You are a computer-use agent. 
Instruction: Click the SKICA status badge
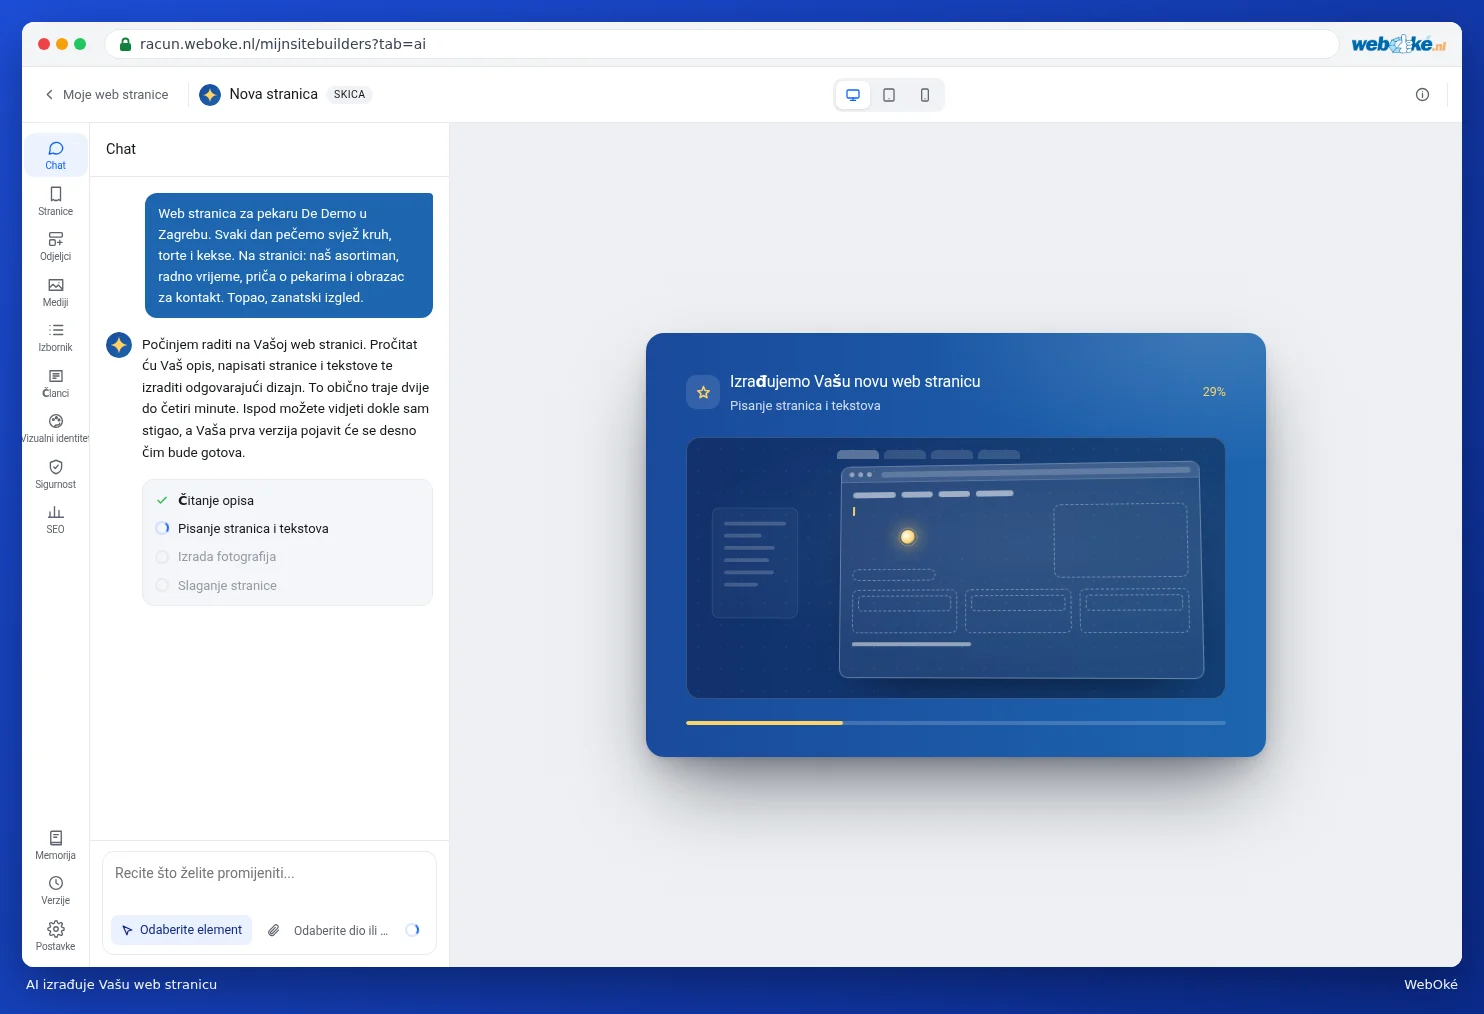[x=349, y=94]
